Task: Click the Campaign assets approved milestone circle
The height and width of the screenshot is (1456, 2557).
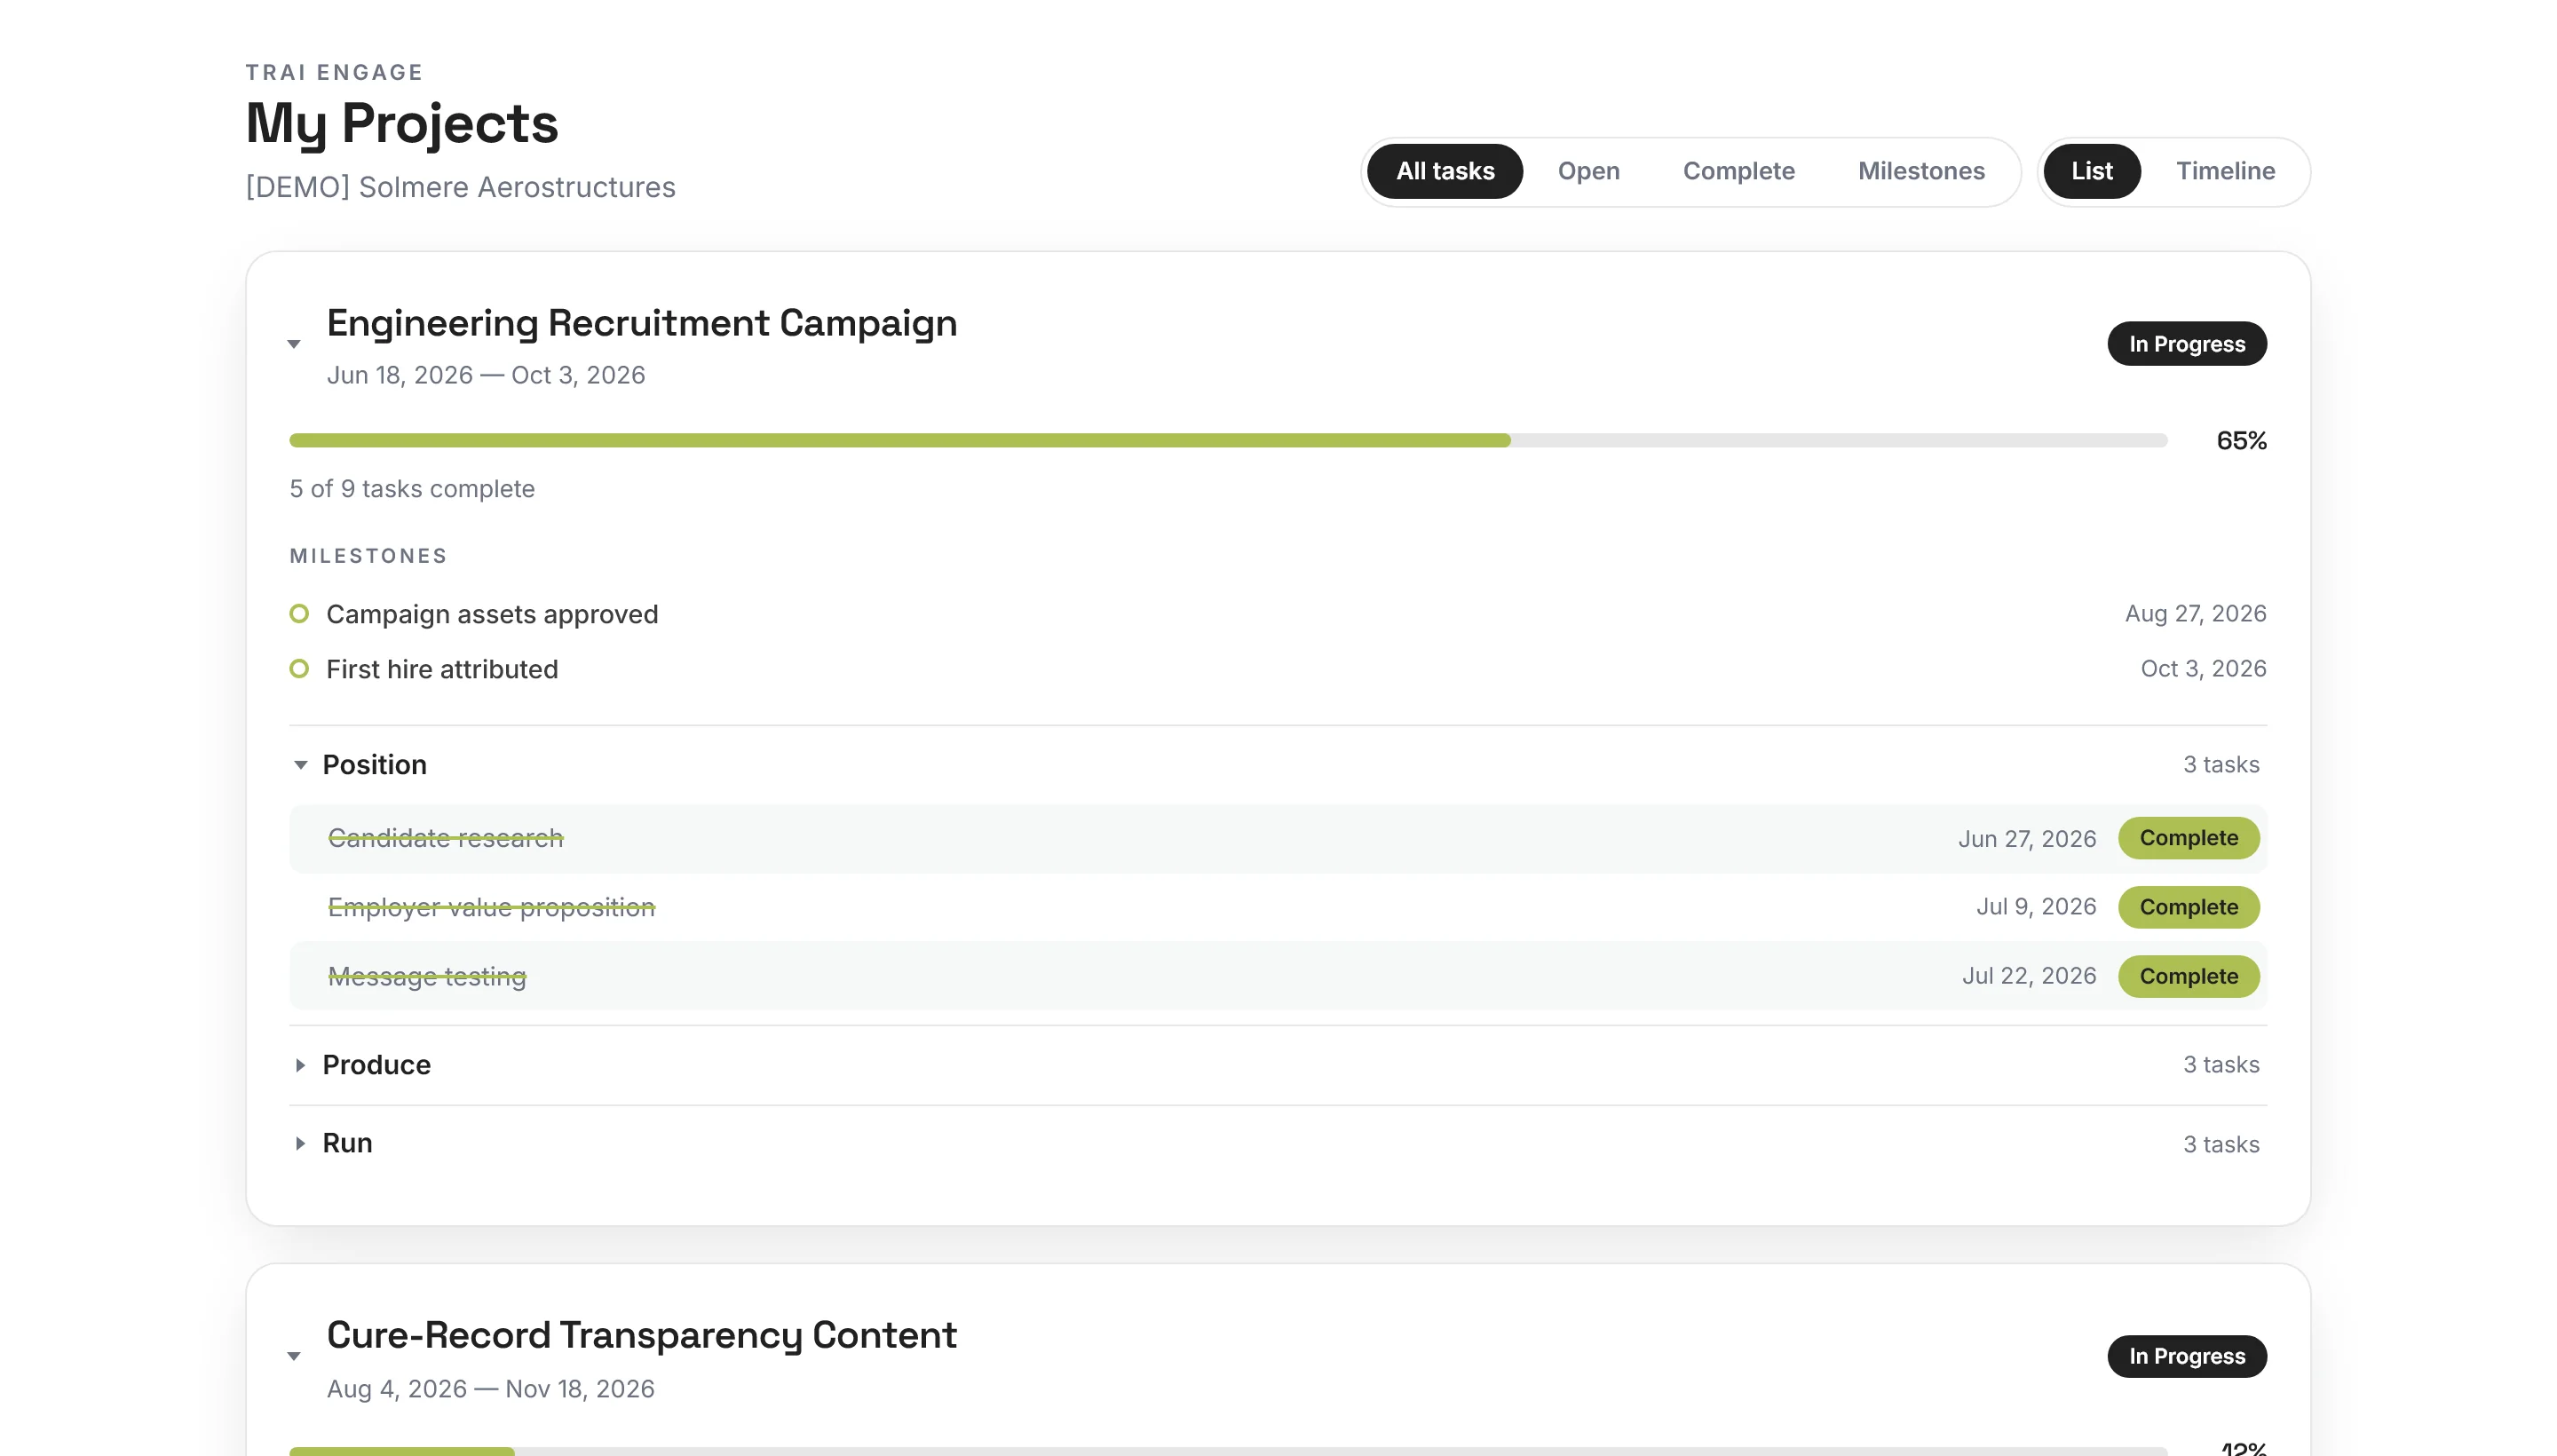Action: [299, 613]
